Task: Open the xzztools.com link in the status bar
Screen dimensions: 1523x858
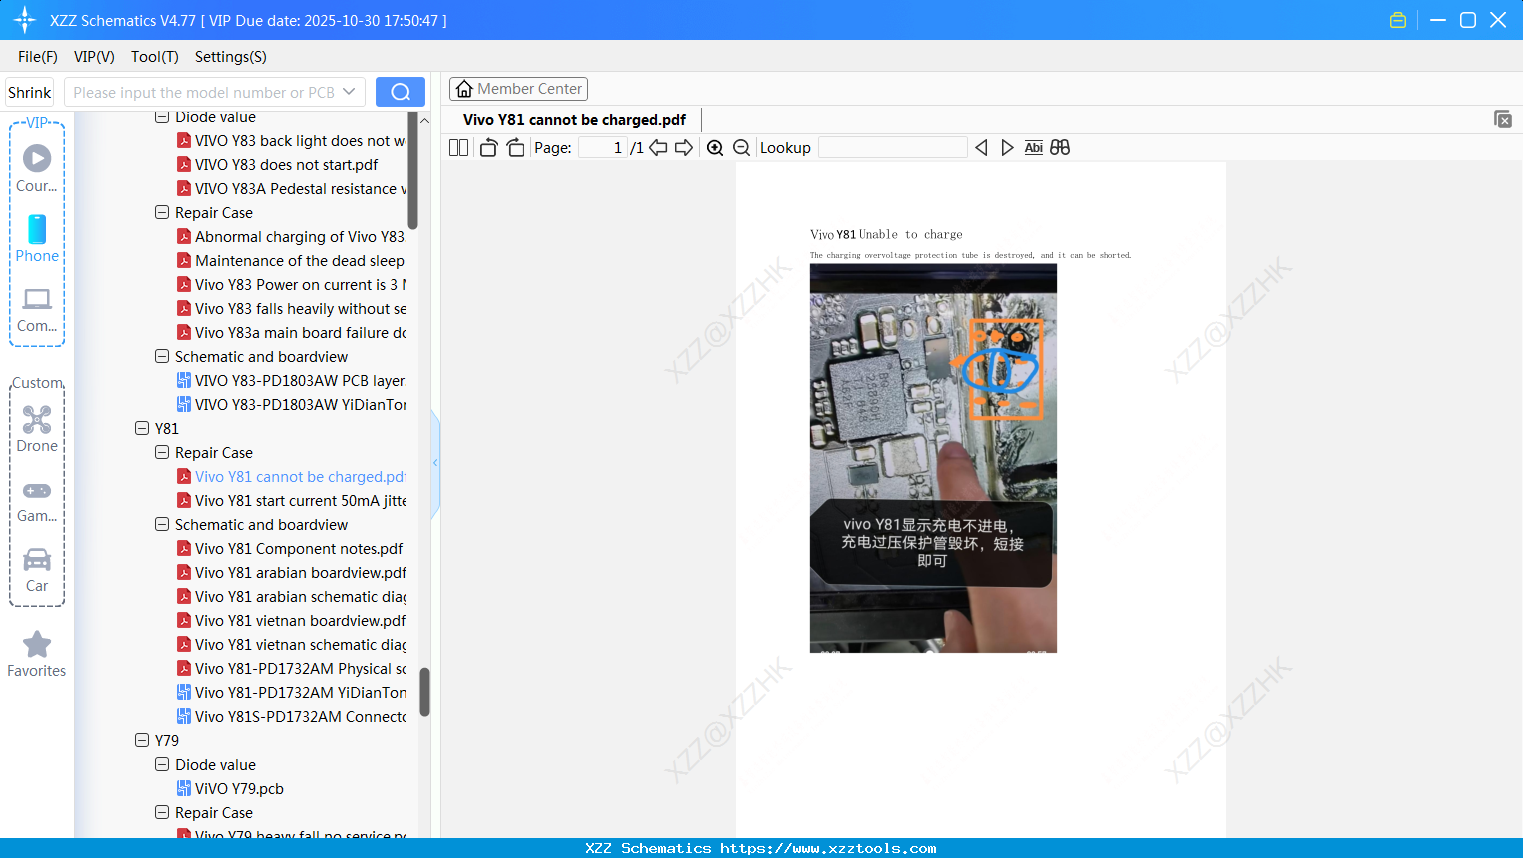Action: coord(828,848)
